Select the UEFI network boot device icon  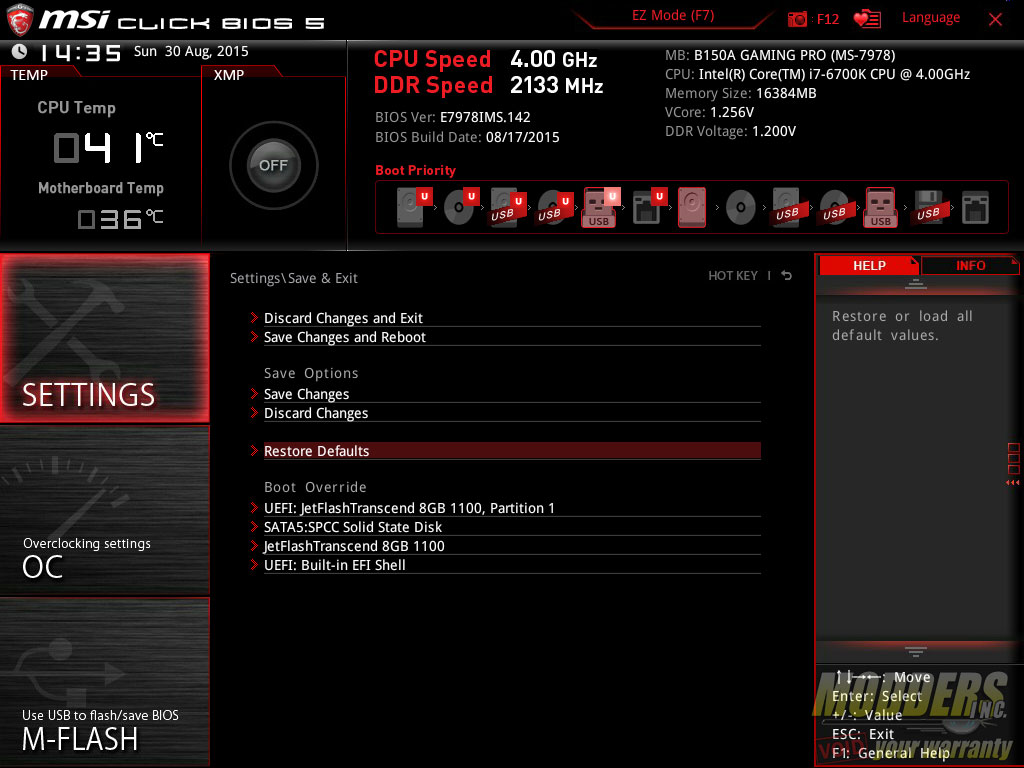tap(649, 206)
